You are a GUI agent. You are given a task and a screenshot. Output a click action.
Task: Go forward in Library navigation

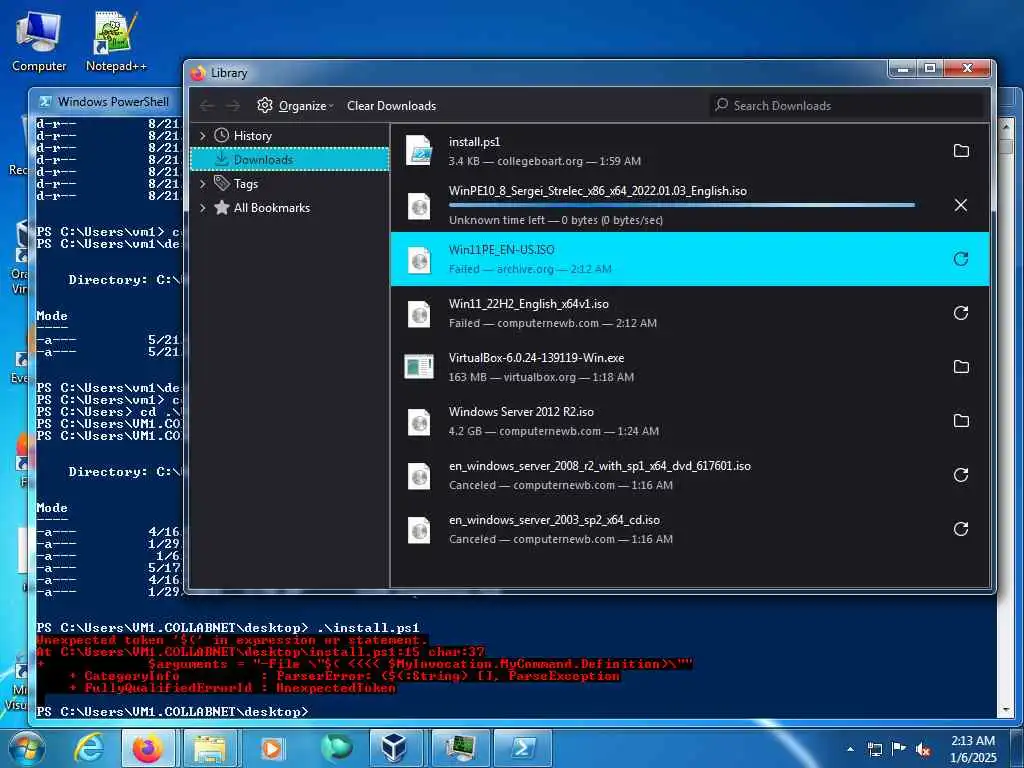click(x=233, y=106)
